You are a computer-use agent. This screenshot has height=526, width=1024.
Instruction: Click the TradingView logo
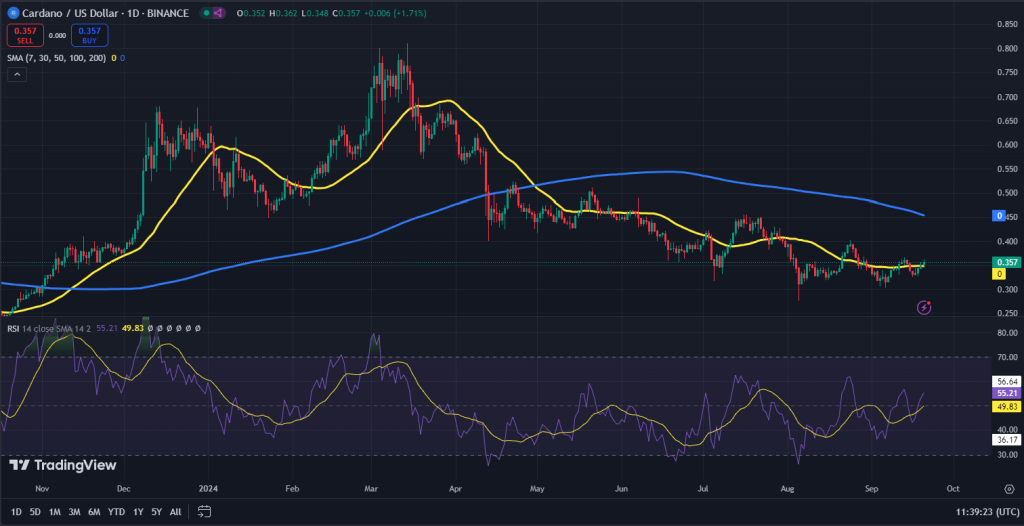pyautogui.click(x=63, y=465)
